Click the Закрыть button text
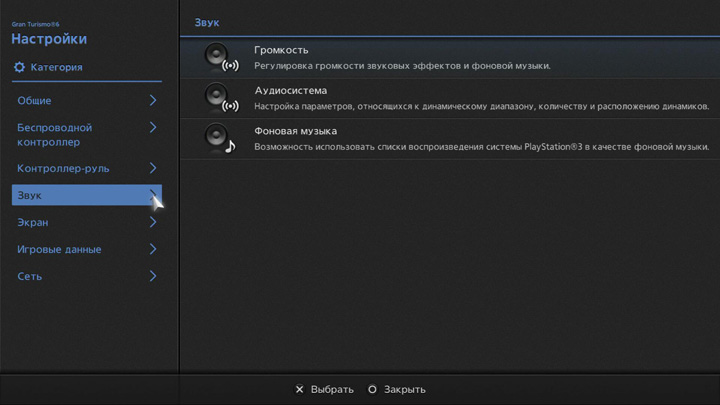The image size is (720, 405). point(404,389)
